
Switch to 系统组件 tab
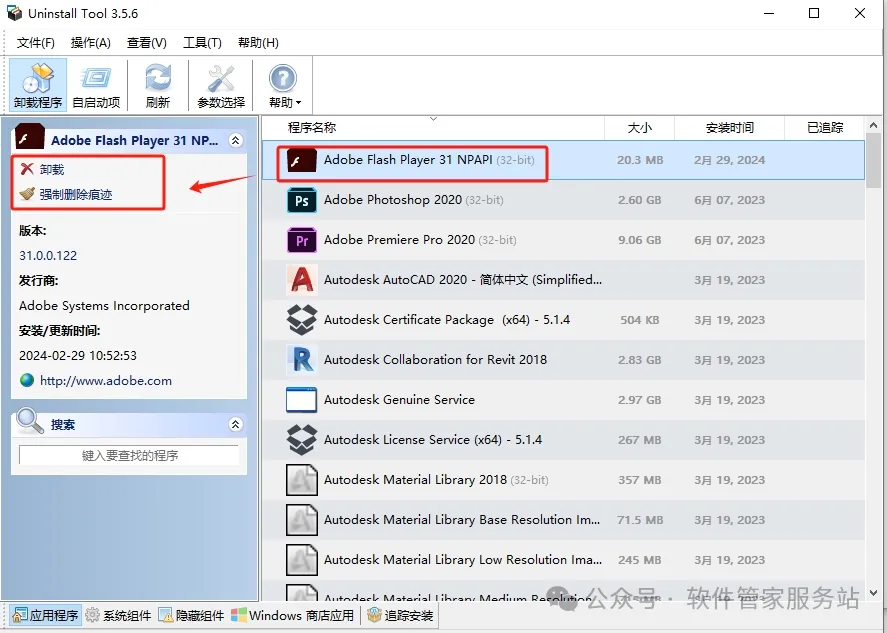[118, 615]
